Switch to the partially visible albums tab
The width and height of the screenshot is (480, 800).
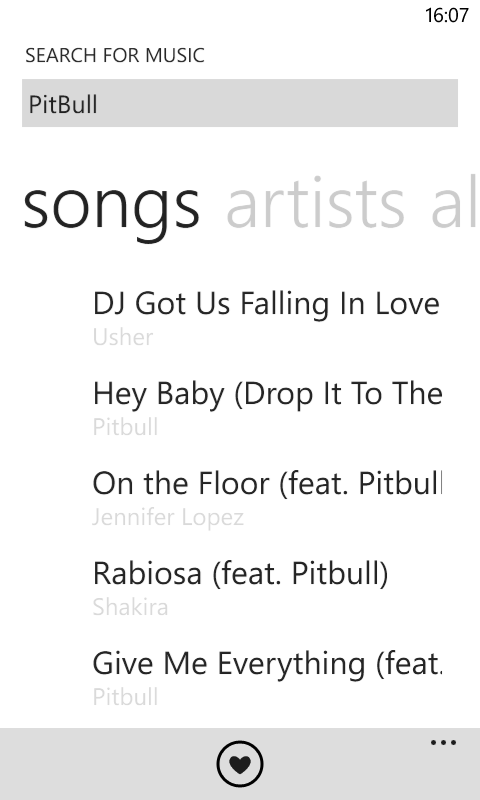click(x=455, y=202)
